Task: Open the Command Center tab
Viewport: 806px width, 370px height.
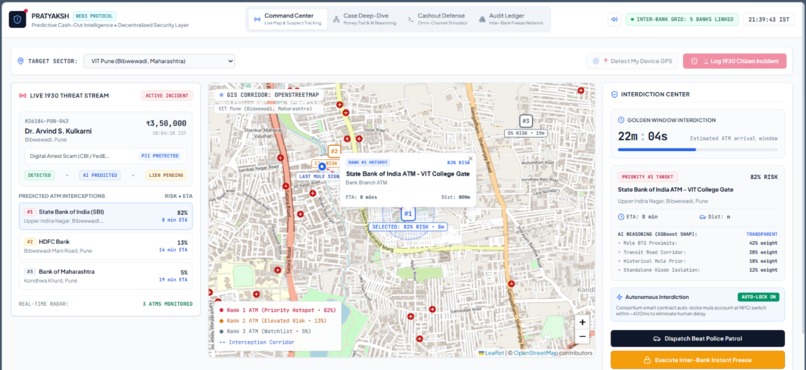Action: tap(288, 19)
